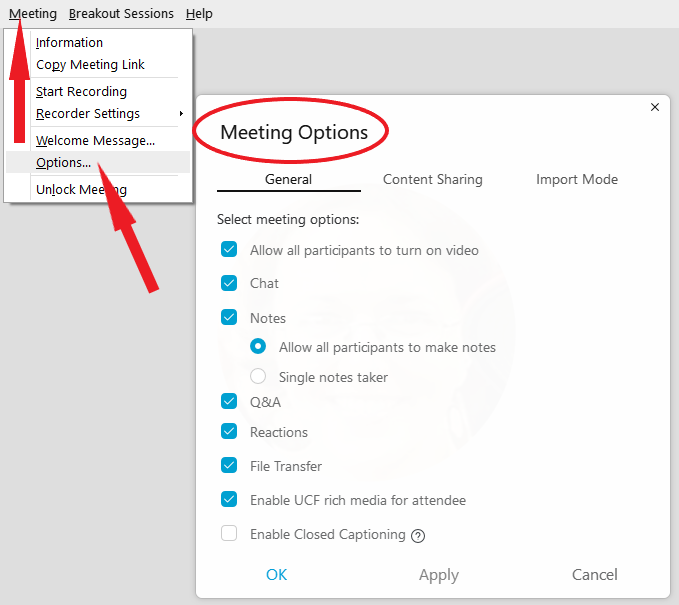Switch to the Content Sharing tab
The width and height of the screenshot is (679, 605).
pos(433,179)
